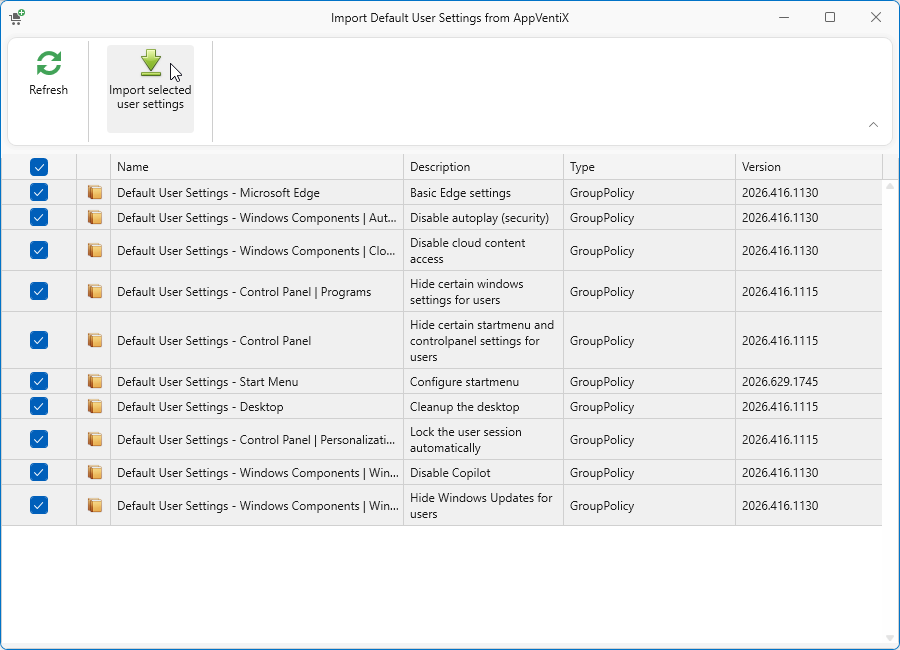This screenshot has width=900, height=650.
Task: Click package icon for Start Menu row
Action: pyautogui.click(x=95, y=381)
